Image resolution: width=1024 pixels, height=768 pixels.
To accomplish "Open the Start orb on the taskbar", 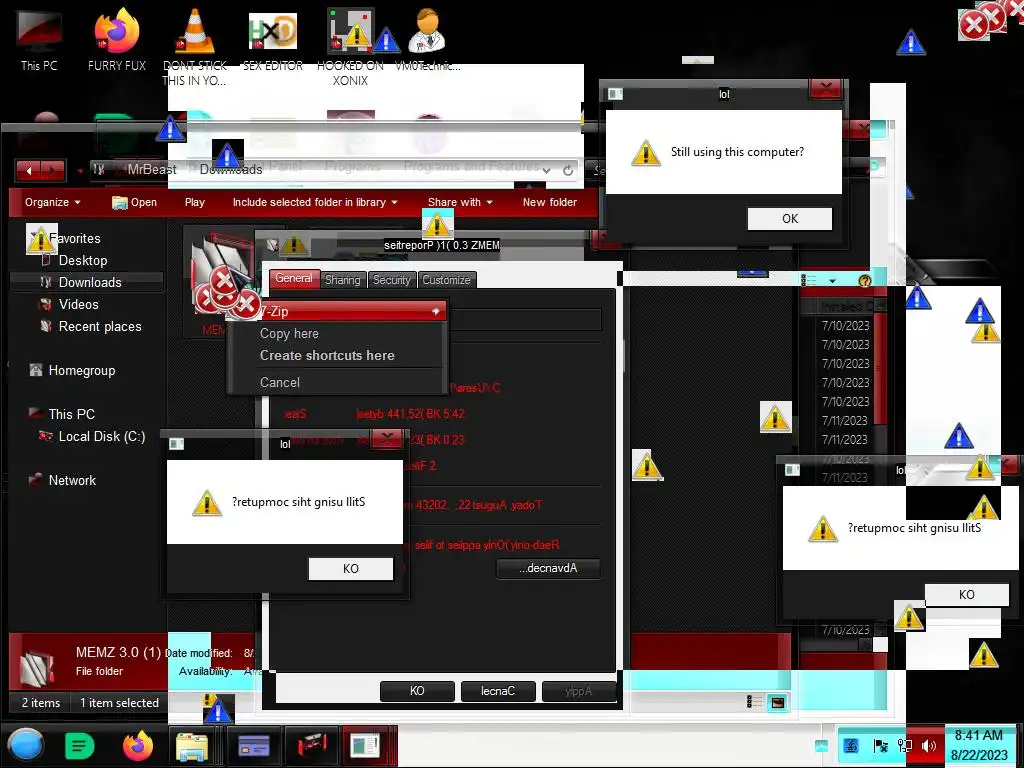I will tap(26, 745).
